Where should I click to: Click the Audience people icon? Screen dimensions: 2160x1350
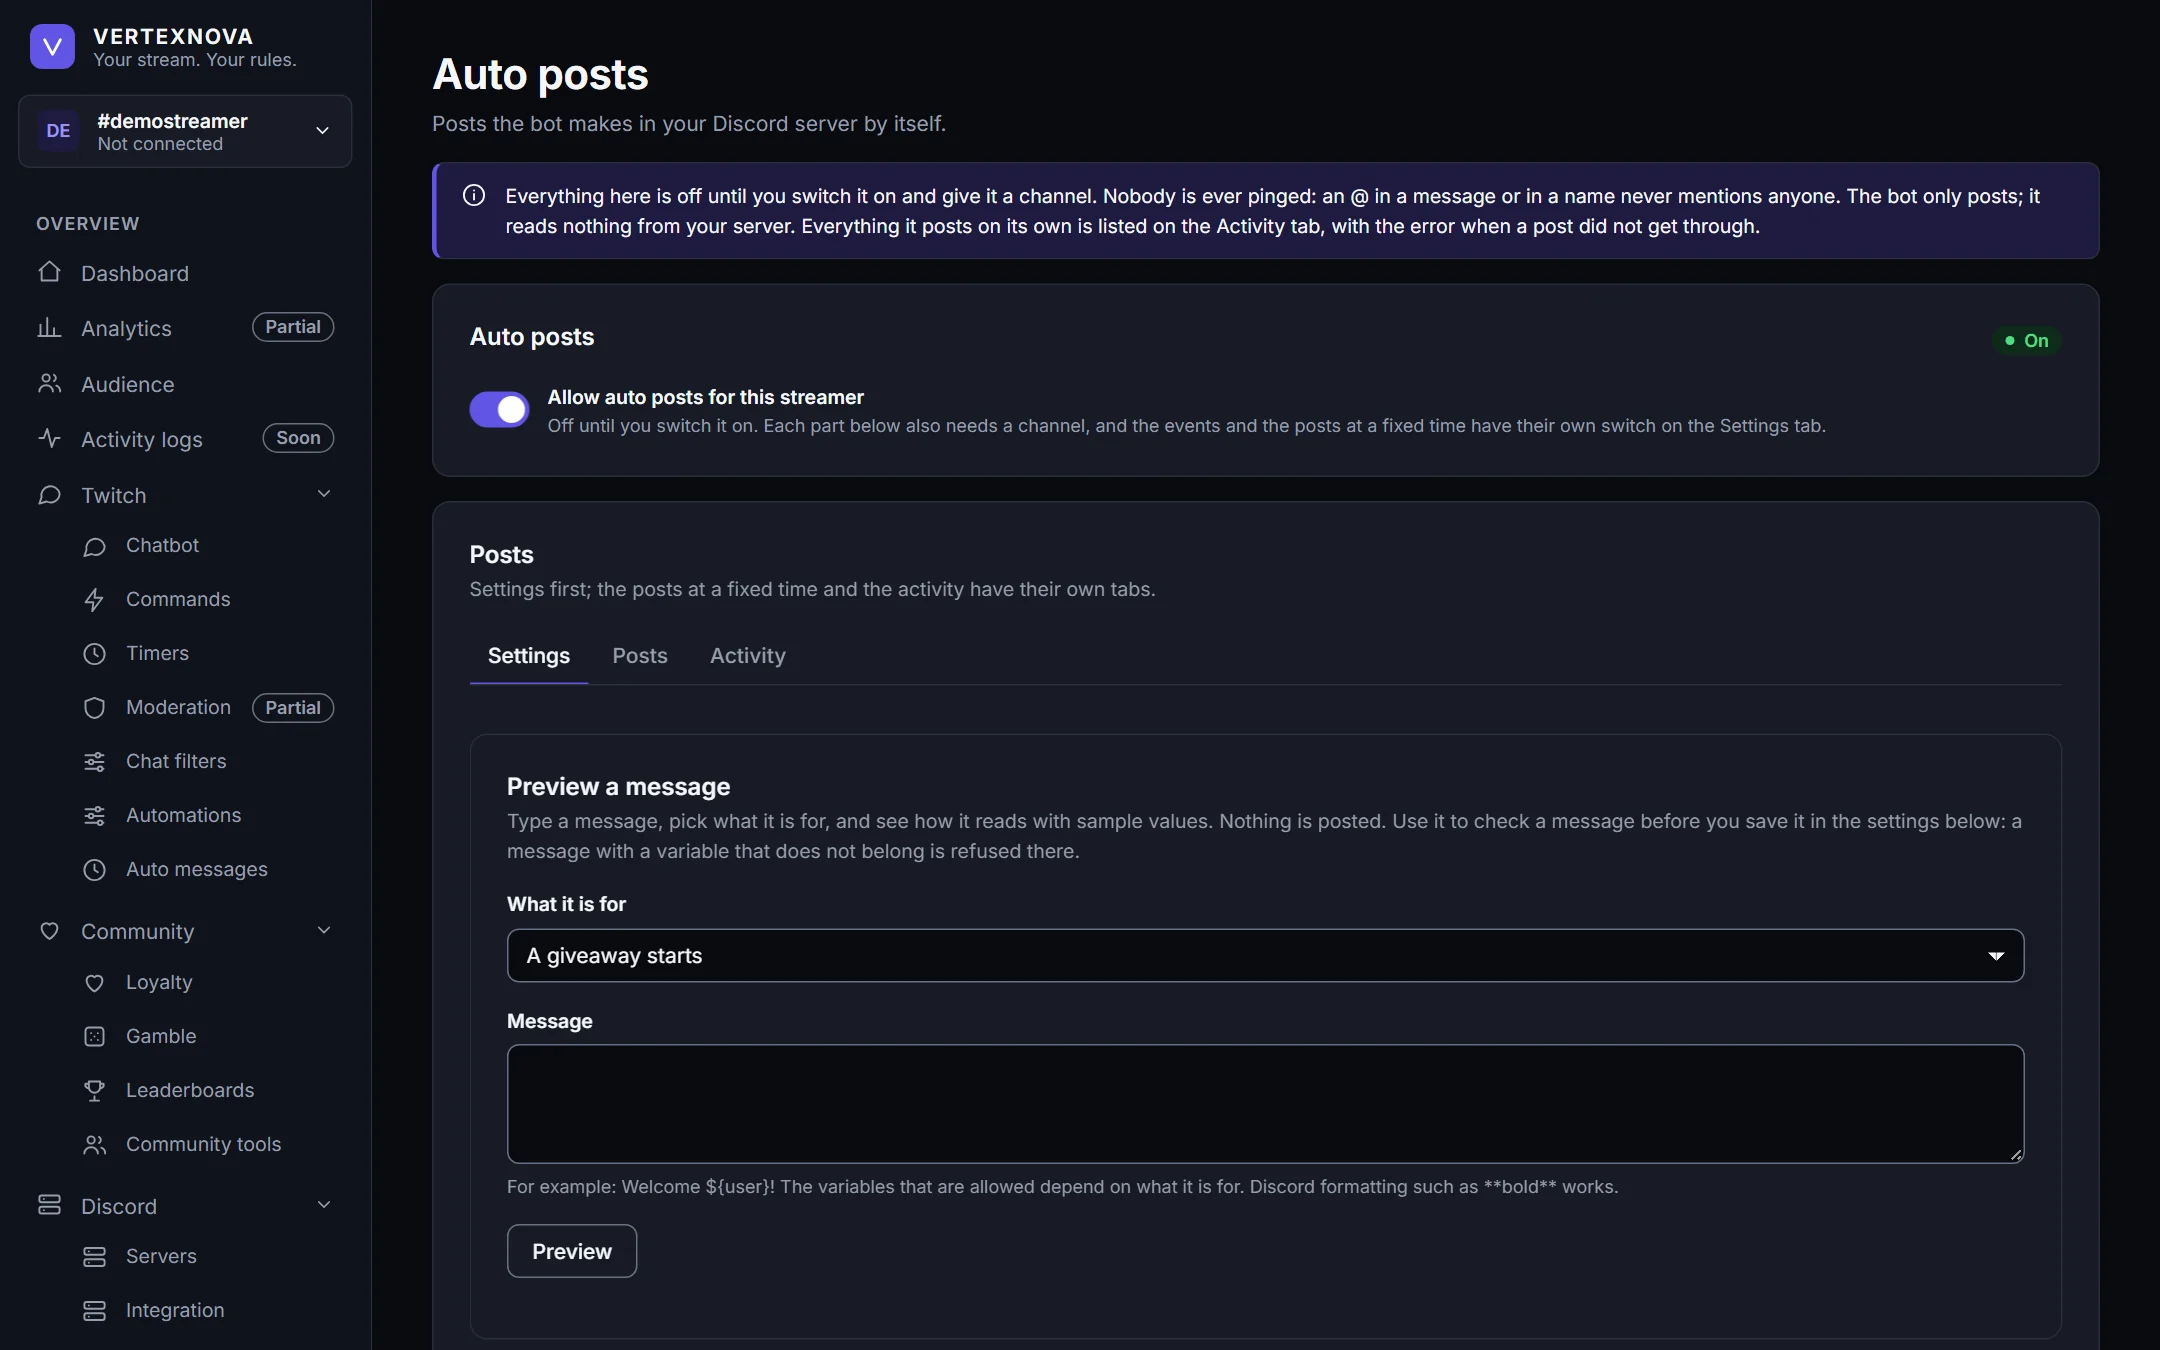[49, 384]
